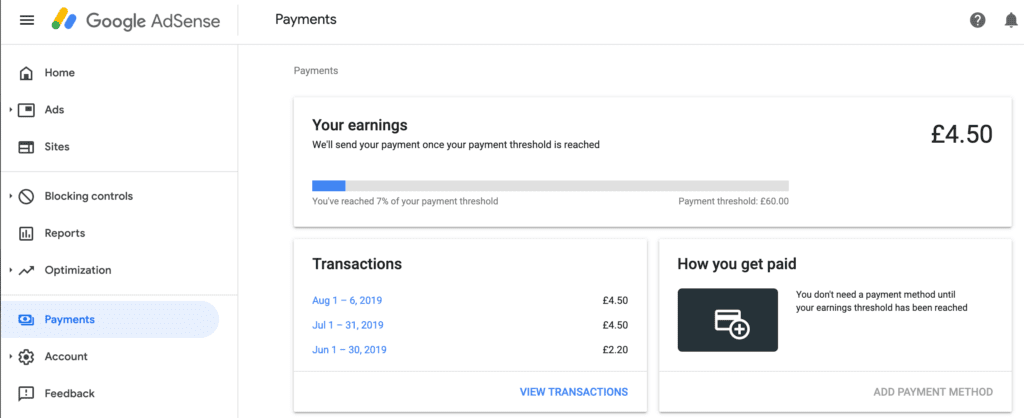This screenshot has height=418, width=1024.
Task: Open the hamburger main menu icon
Action: 27,20
